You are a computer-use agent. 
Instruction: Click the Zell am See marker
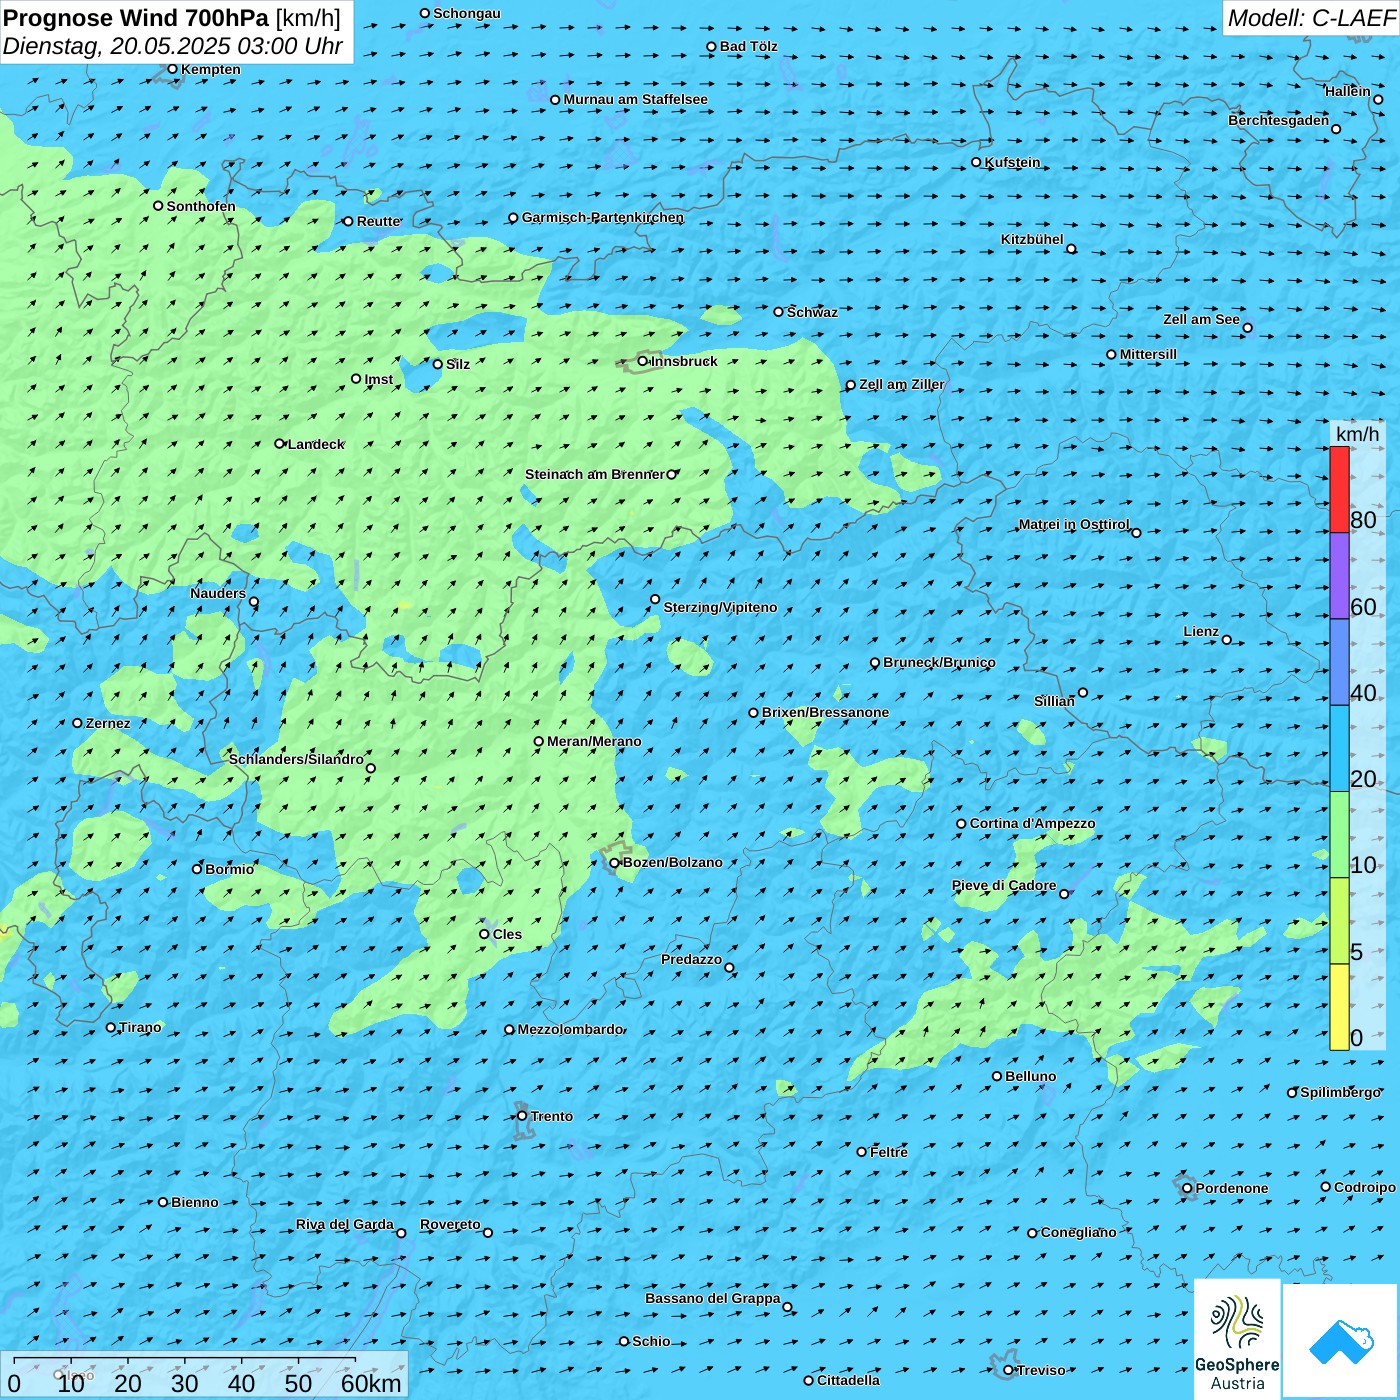(x=1247, y=328)
